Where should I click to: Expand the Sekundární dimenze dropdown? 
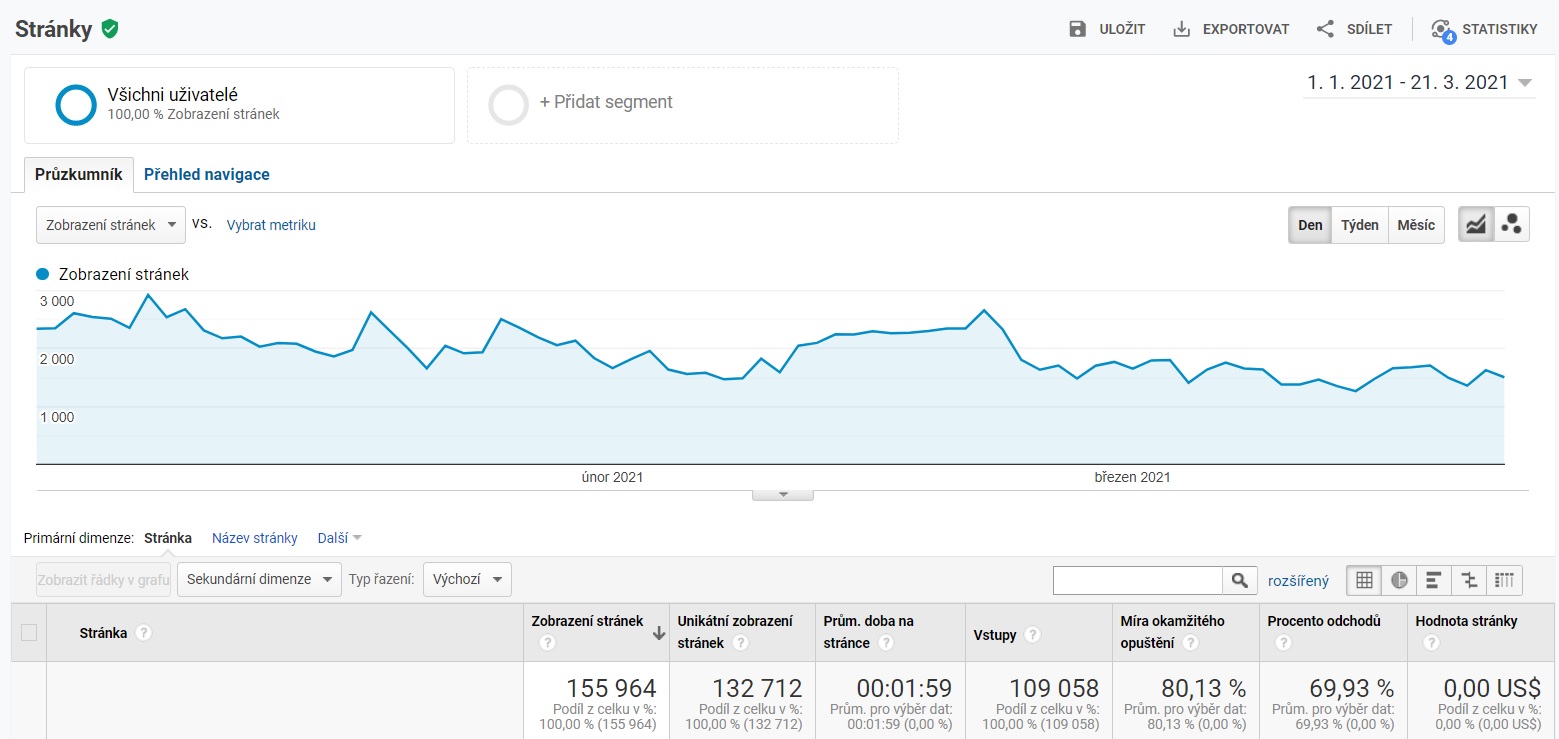coord(259,579)
